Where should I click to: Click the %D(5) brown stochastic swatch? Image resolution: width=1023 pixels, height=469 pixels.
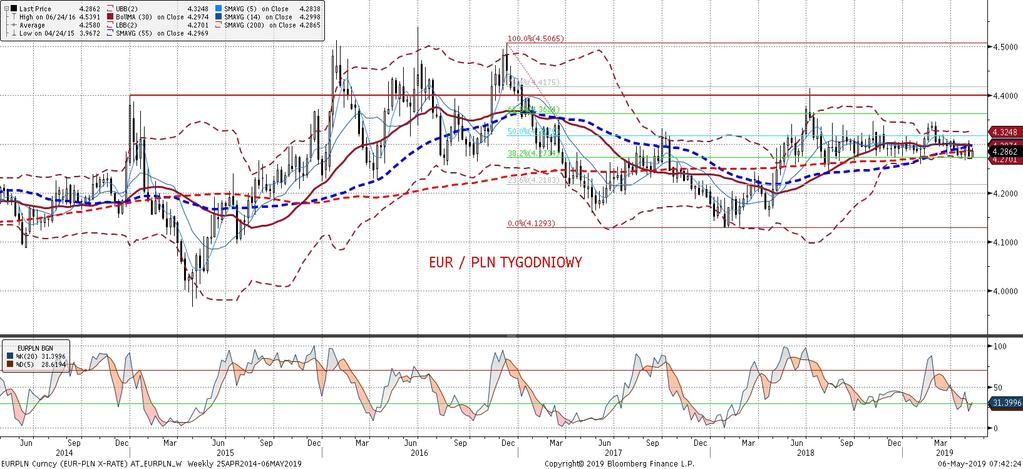click(x=10, y=364)
